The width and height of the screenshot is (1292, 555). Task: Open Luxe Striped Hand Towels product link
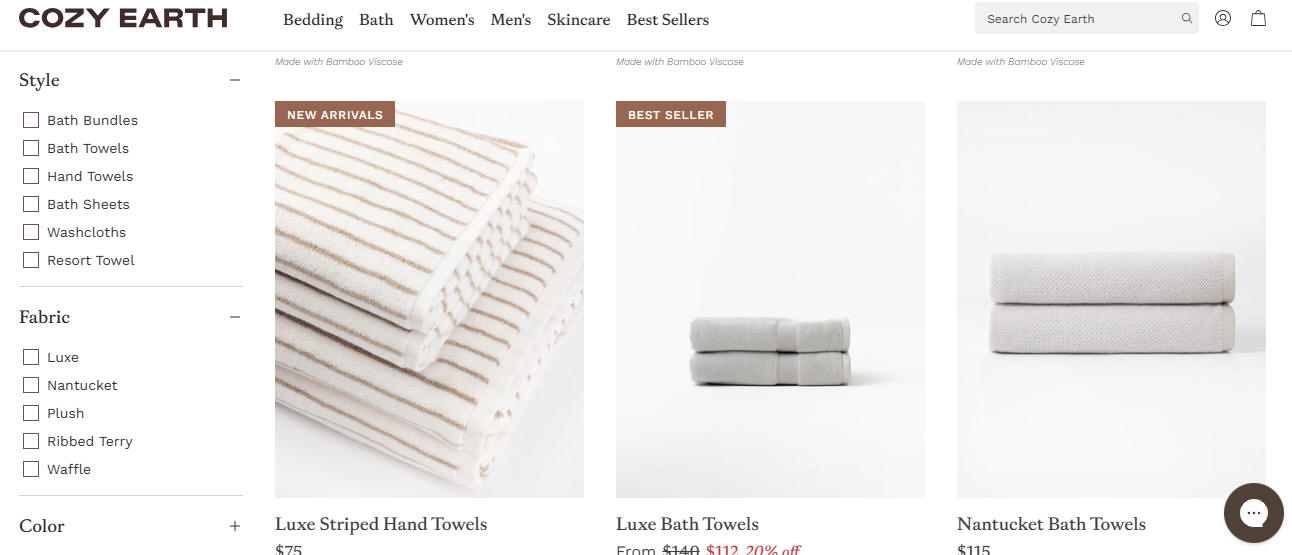[381, 524]
